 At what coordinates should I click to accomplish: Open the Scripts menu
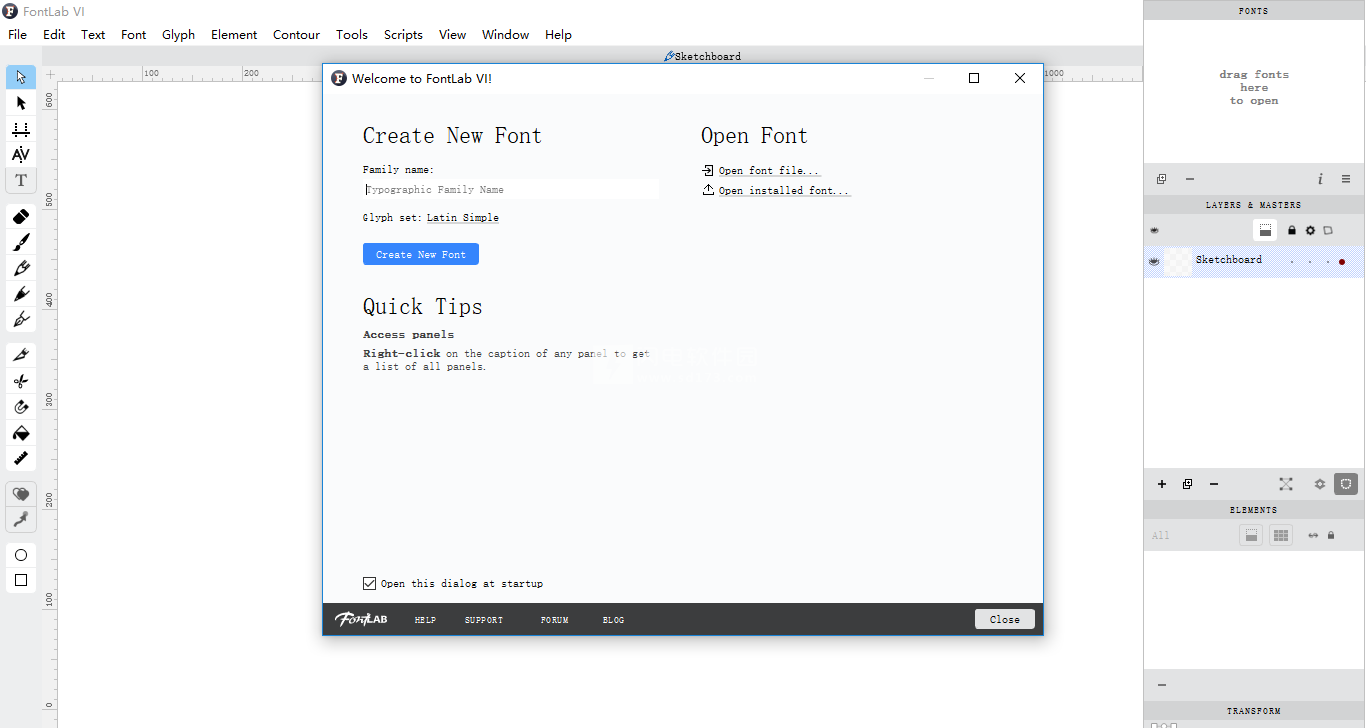(403, 35)
